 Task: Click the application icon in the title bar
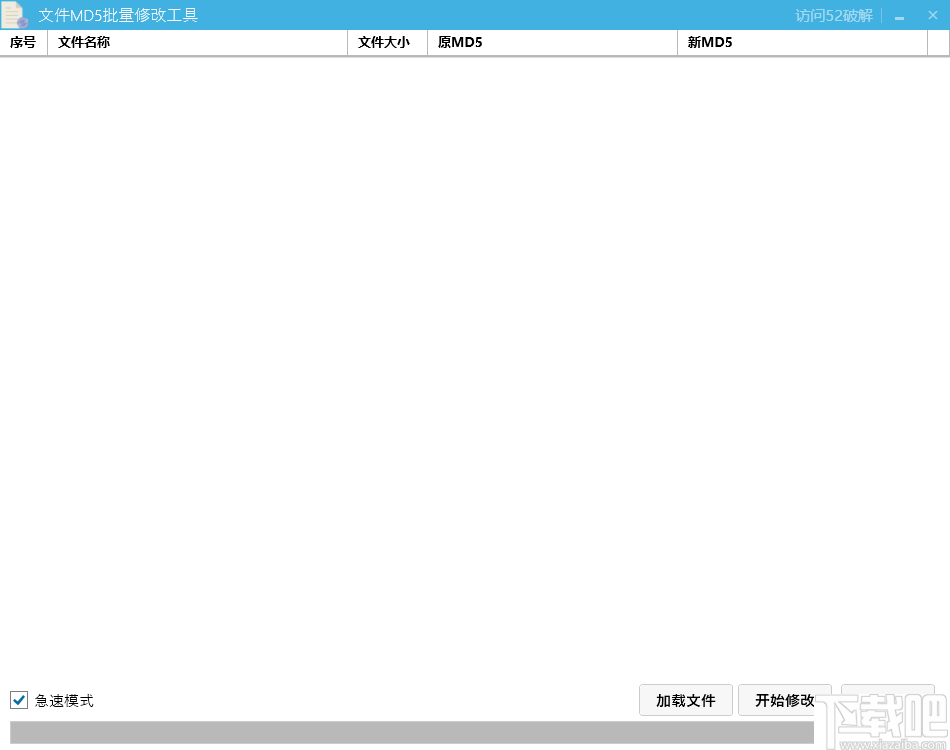coord(14,15)
